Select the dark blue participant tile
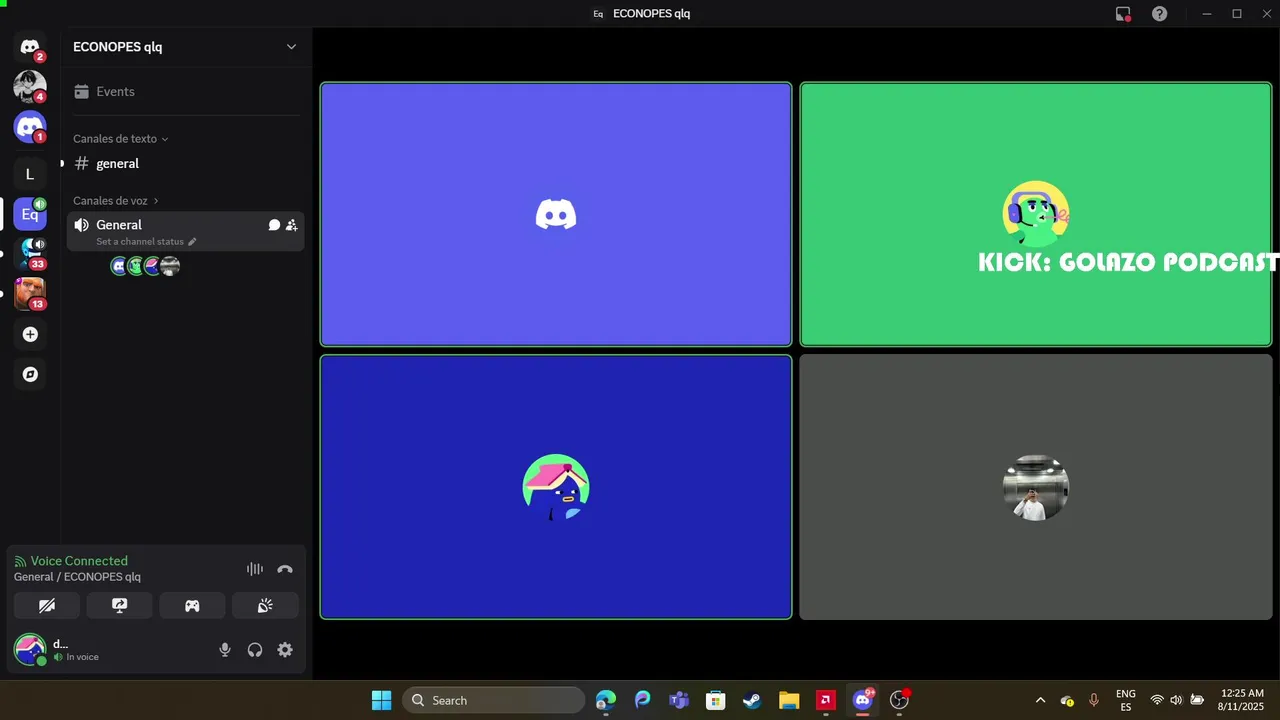The height and width of the screenshot is (720, 1280). point(556,487)
